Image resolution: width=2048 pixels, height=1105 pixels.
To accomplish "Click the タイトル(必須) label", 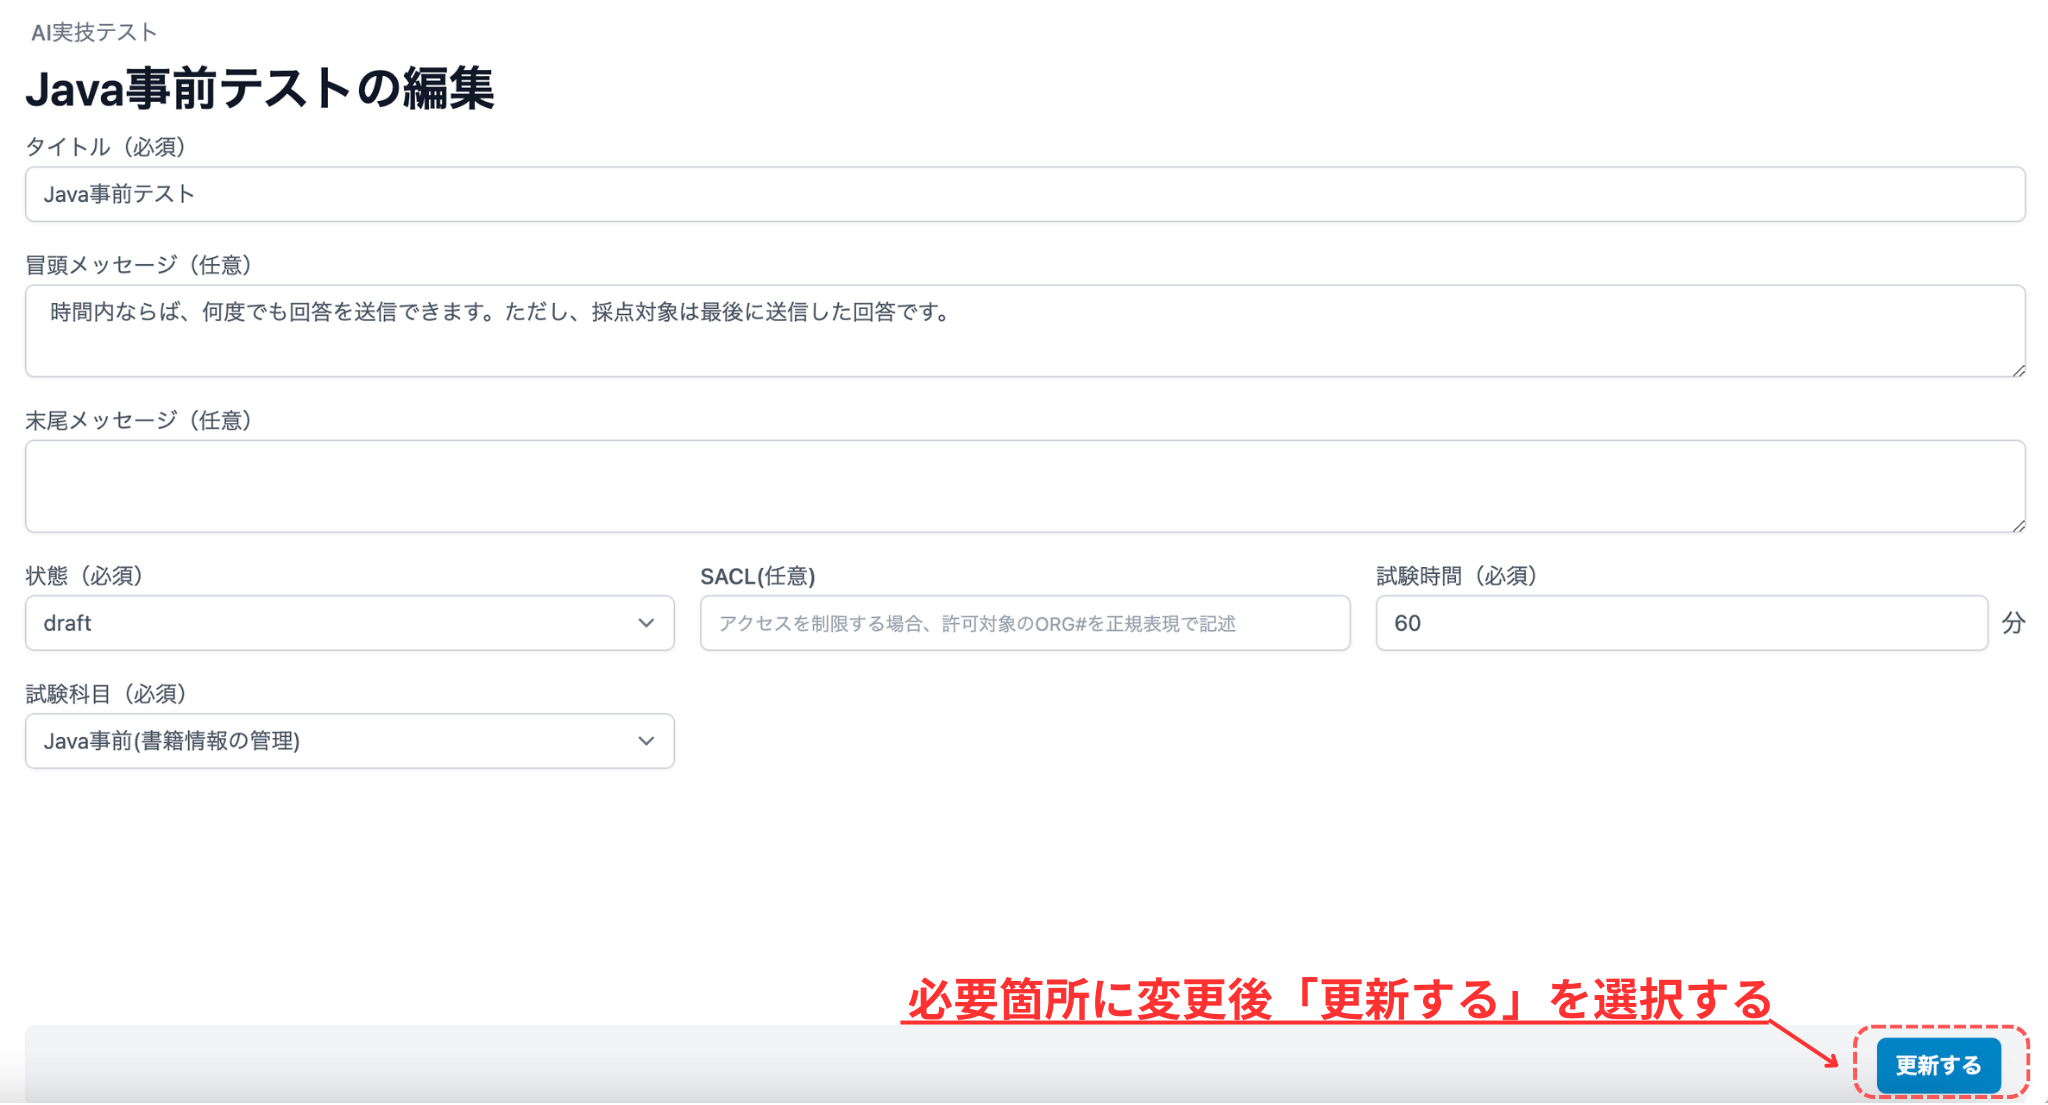I will pyautogui.click(x=106, y=147).
